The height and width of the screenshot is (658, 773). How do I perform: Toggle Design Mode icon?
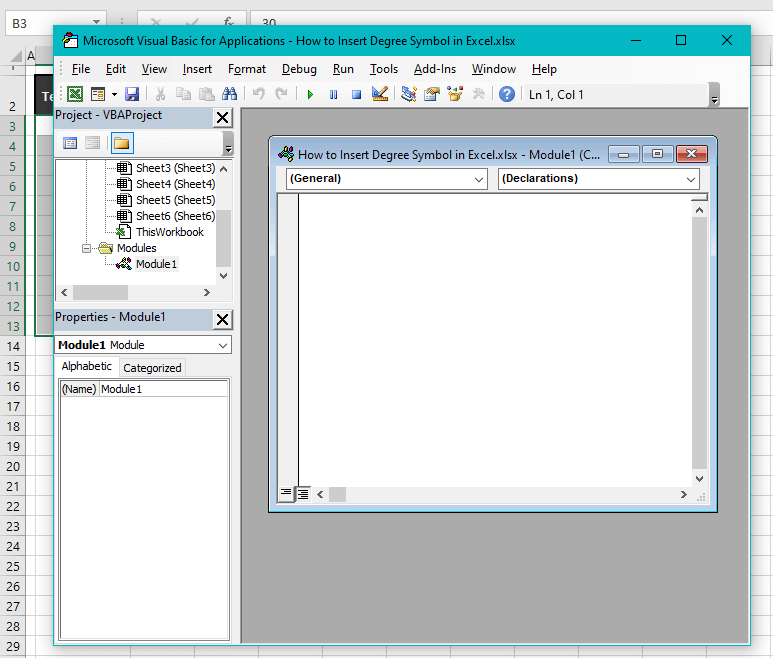click(x=380, y=94)
